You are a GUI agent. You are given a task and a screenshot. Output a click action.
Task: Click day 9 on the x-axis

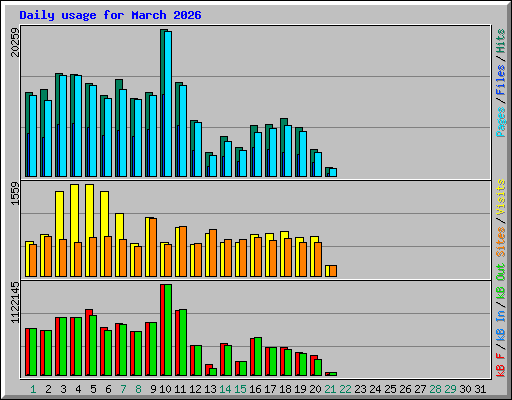pos(153,389)
